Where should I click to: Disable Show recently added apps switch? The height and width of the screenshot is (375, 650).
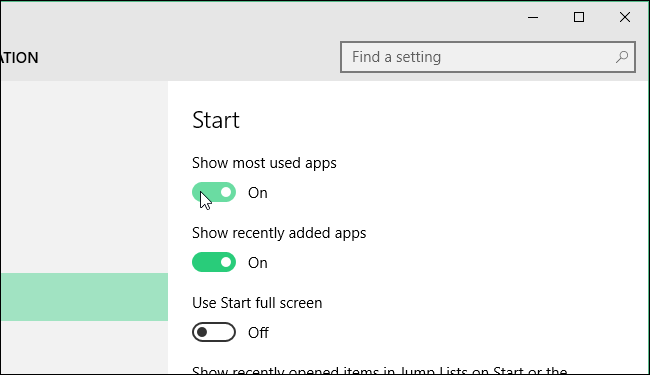coord(214,262)
